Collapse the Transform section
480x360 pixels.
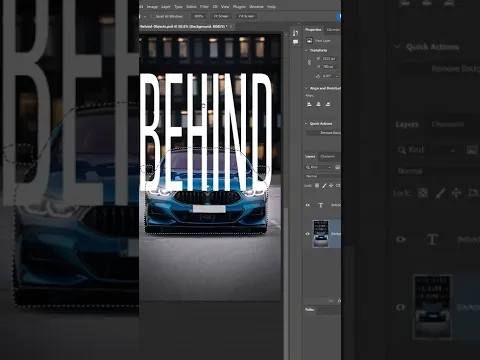(x=306, y=50)
